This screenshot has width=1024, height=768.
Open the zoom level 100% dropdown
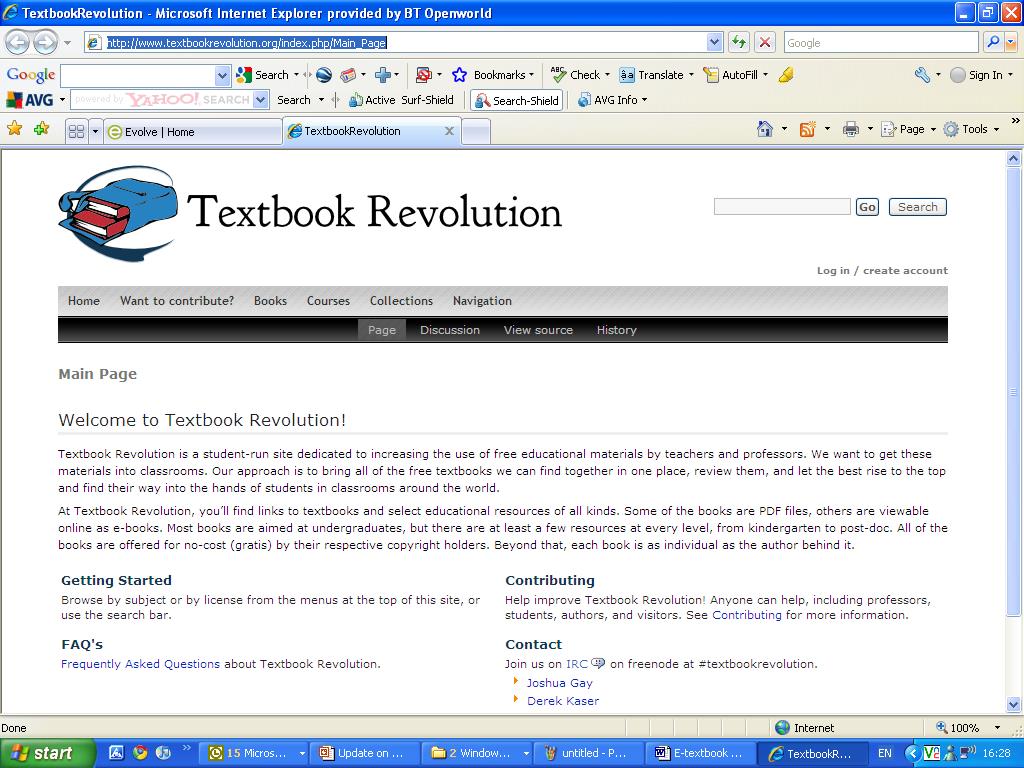point(997,728)
